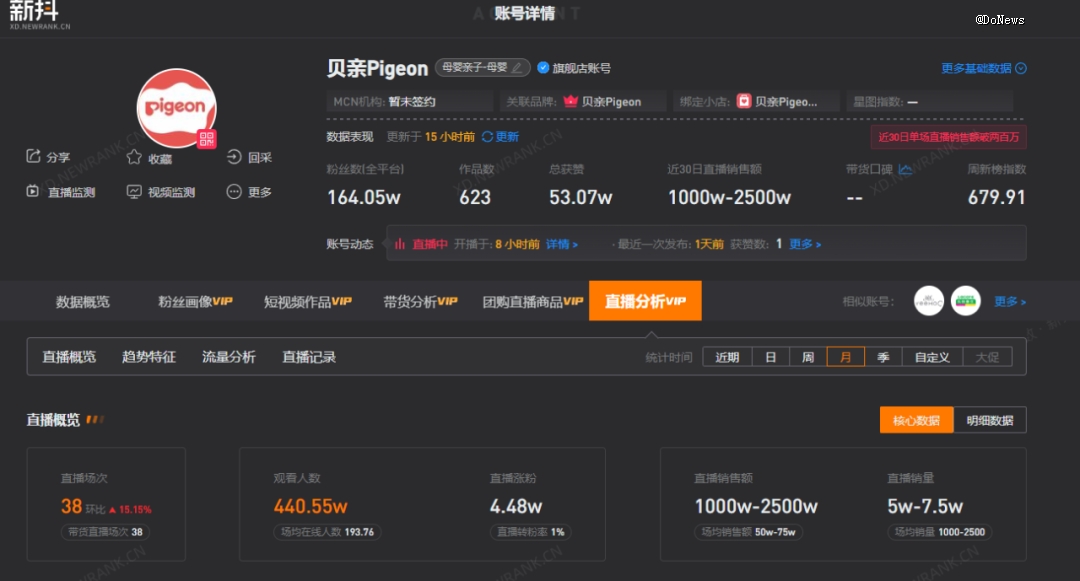This screenshot has width=1080, height=581.
Task: Switch statistics period to 日 daily
Action: (770, 356)
